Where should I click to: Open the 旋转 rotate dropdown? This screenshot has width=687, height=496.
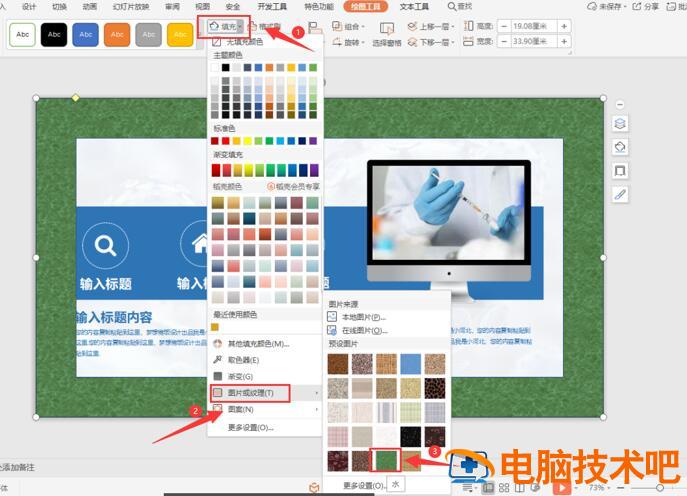click(349, 43)
